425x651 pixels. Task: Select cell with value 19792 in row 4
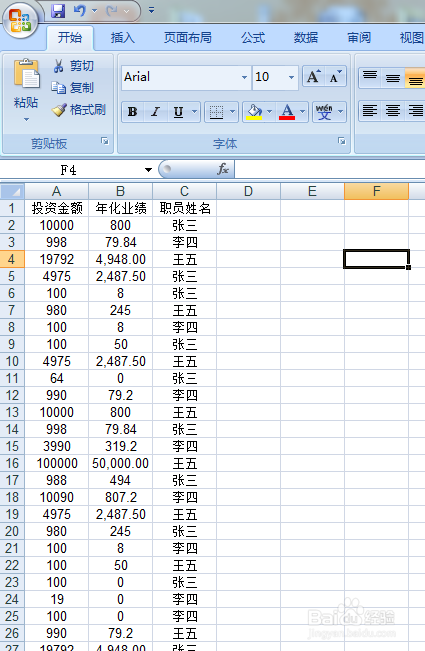click(x=56, y=259)
